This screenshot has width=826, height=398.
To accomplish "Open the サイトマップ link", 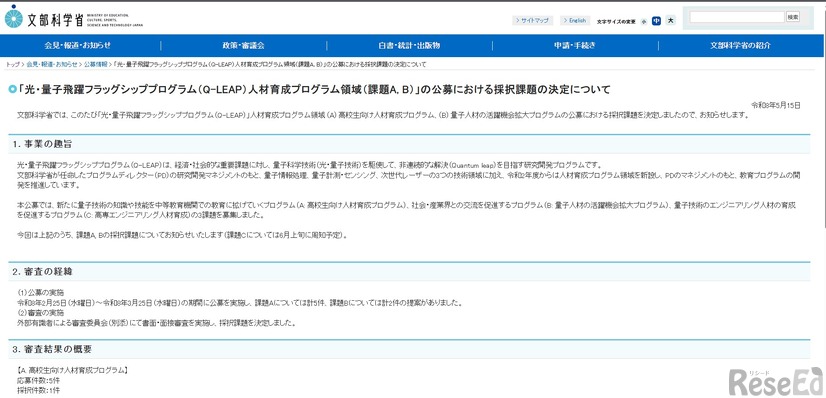I will tap(533, 21).
